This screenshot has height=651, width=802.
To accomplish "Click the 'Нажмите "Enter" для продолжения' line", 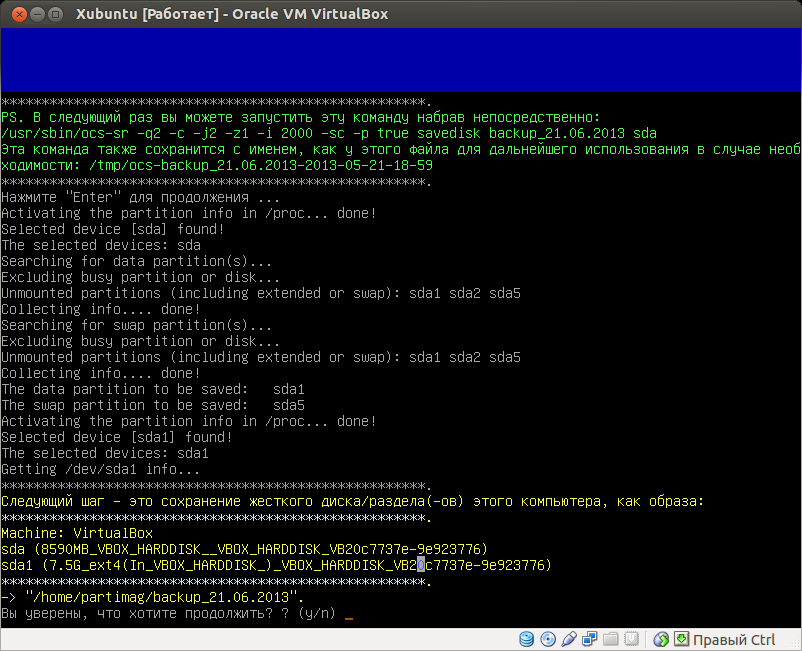I will [141, 197].
